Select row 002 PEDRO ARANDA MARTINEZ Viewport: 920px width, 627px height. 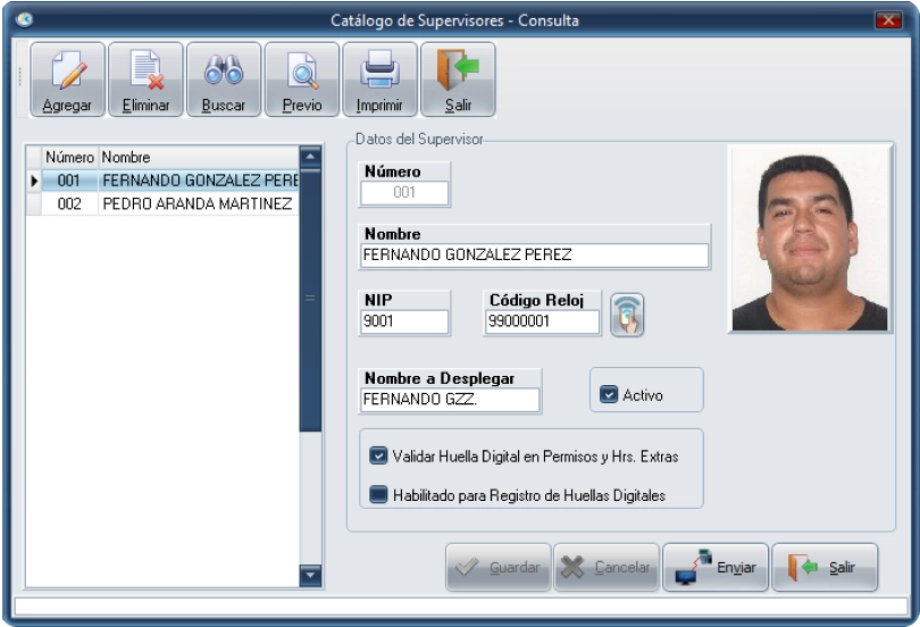pos(195,204)
